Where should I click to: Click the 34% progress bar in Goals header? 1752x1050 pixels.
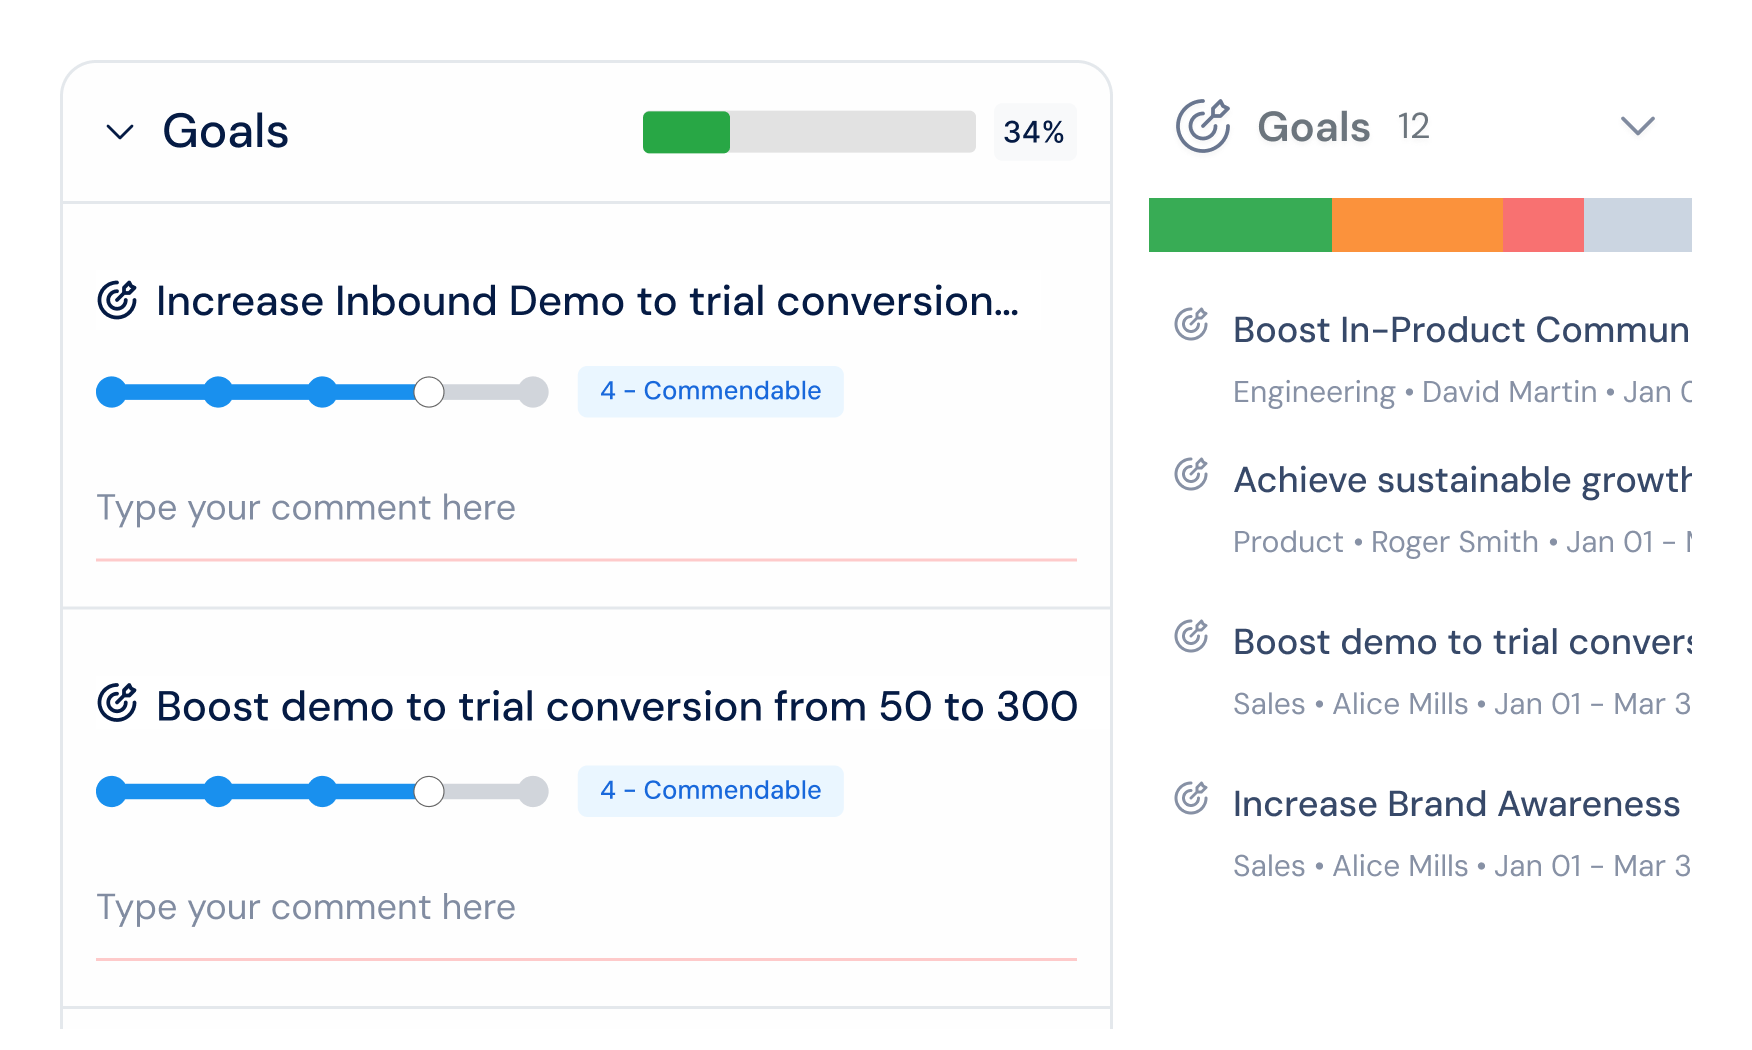[809, 132]
